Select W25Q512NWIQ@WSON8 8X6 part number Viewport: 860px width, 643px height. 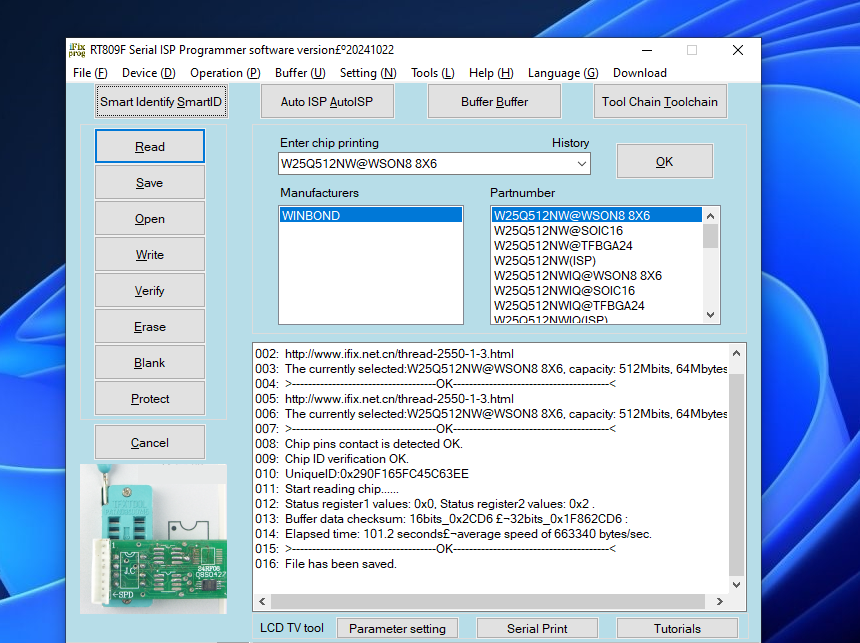[x=596, y=275]
